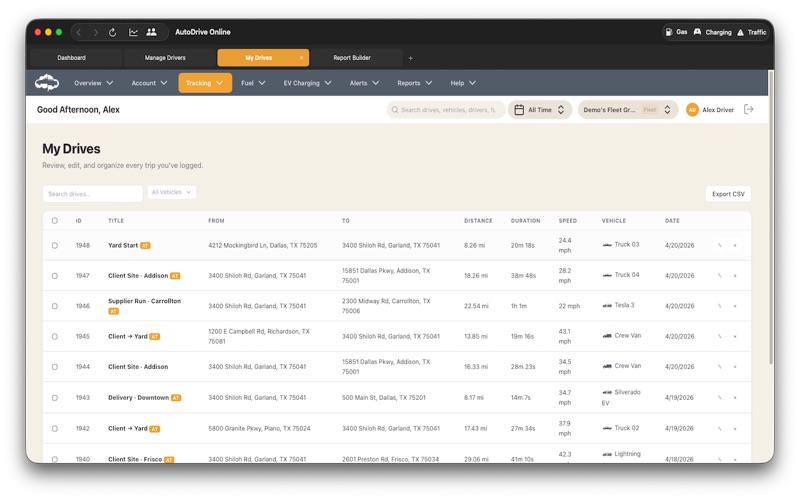This screenshot has width=800, height=500.
Task: Open the All Vehicles filter dropdown
Action: pyautogui.click(x=171, y=192)
